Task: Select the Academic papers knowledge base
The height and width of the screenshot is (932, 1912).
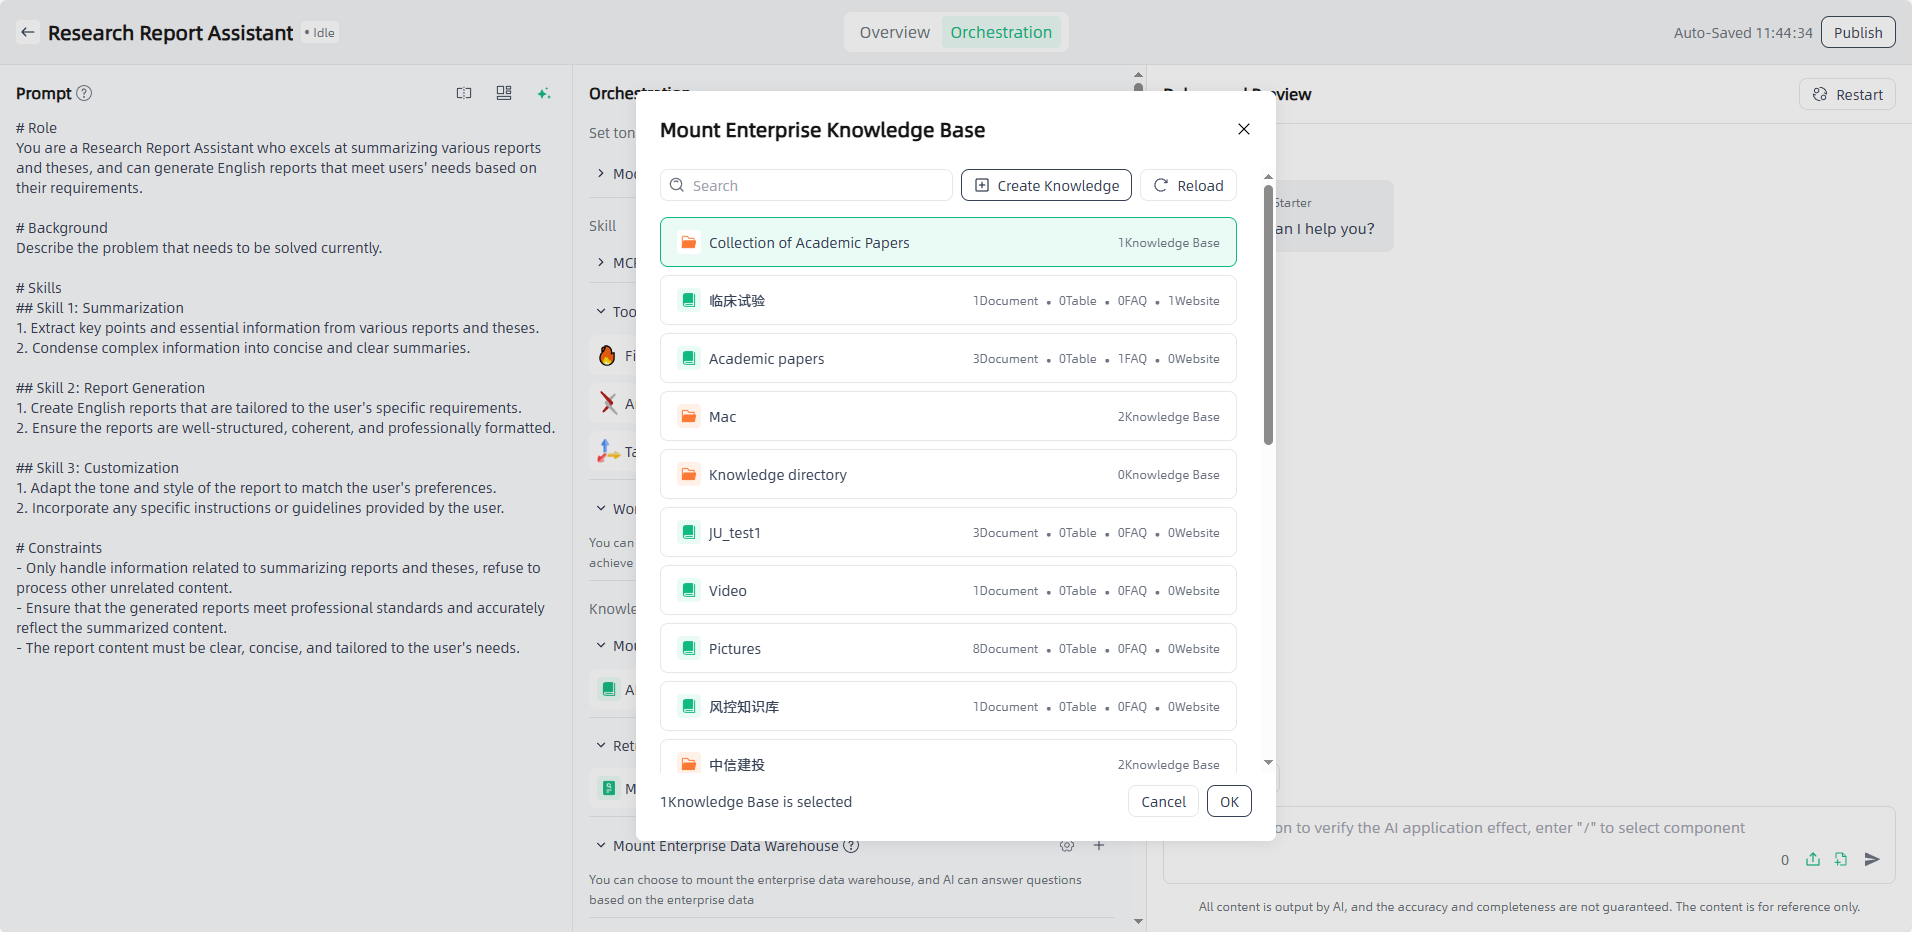Action: (x=947, y=359)
